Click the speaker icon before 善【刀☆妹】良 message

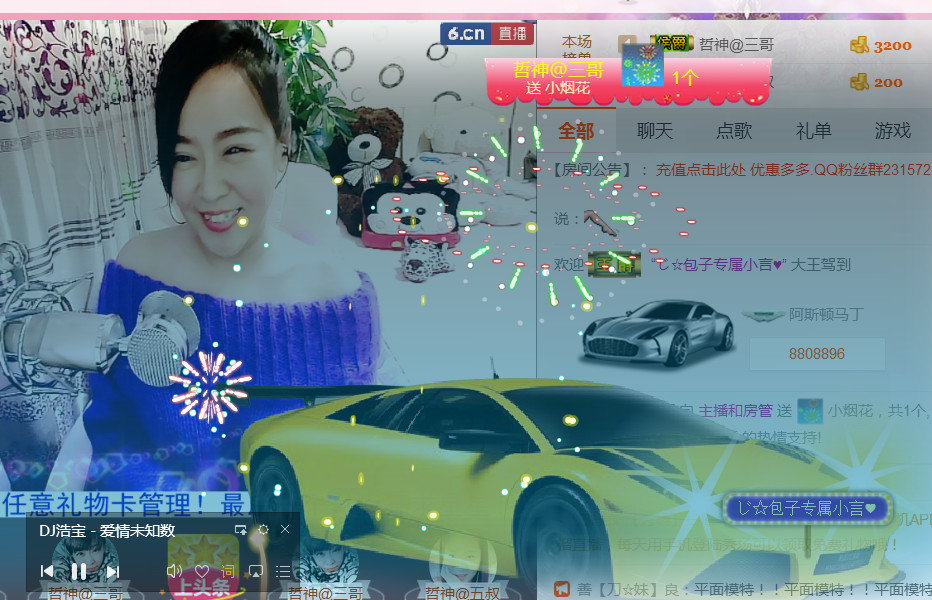pyautogui.click(x=562, y=589)
